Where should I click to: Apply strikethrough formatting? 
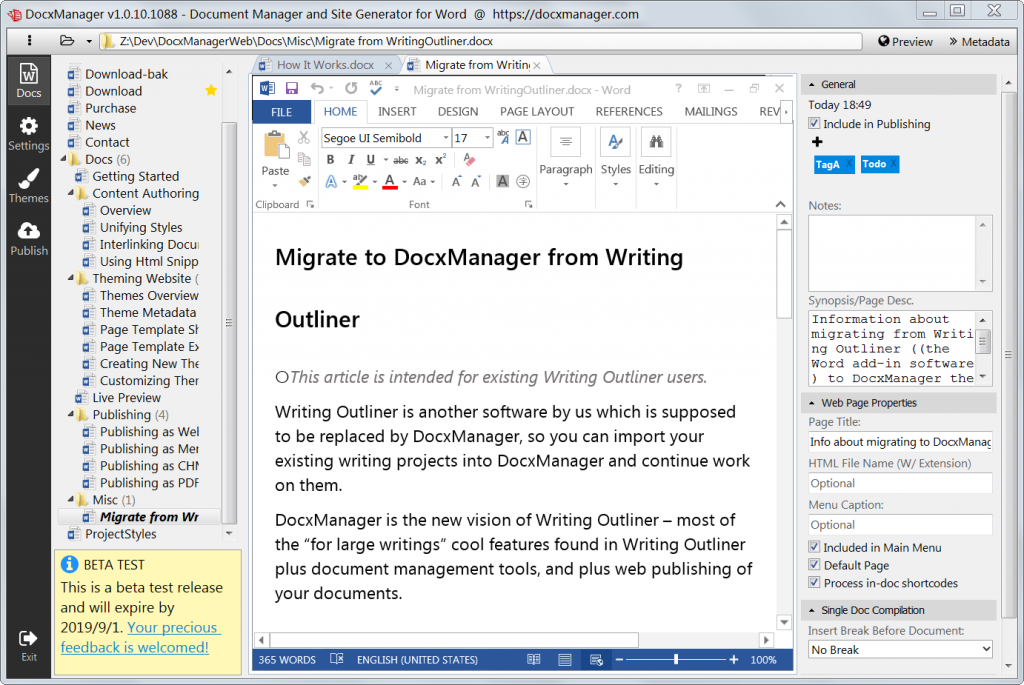click(x=401, y=160)
